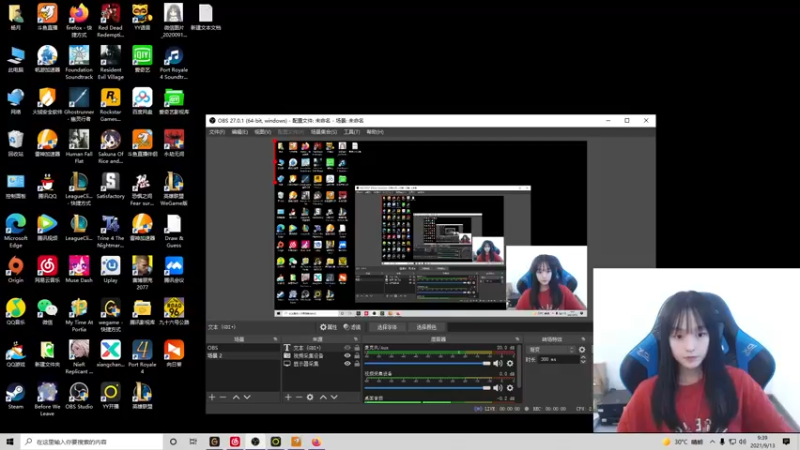The image size is (800, 450).
Task: Open the View menu in OBS
Action: pos(263,132)
